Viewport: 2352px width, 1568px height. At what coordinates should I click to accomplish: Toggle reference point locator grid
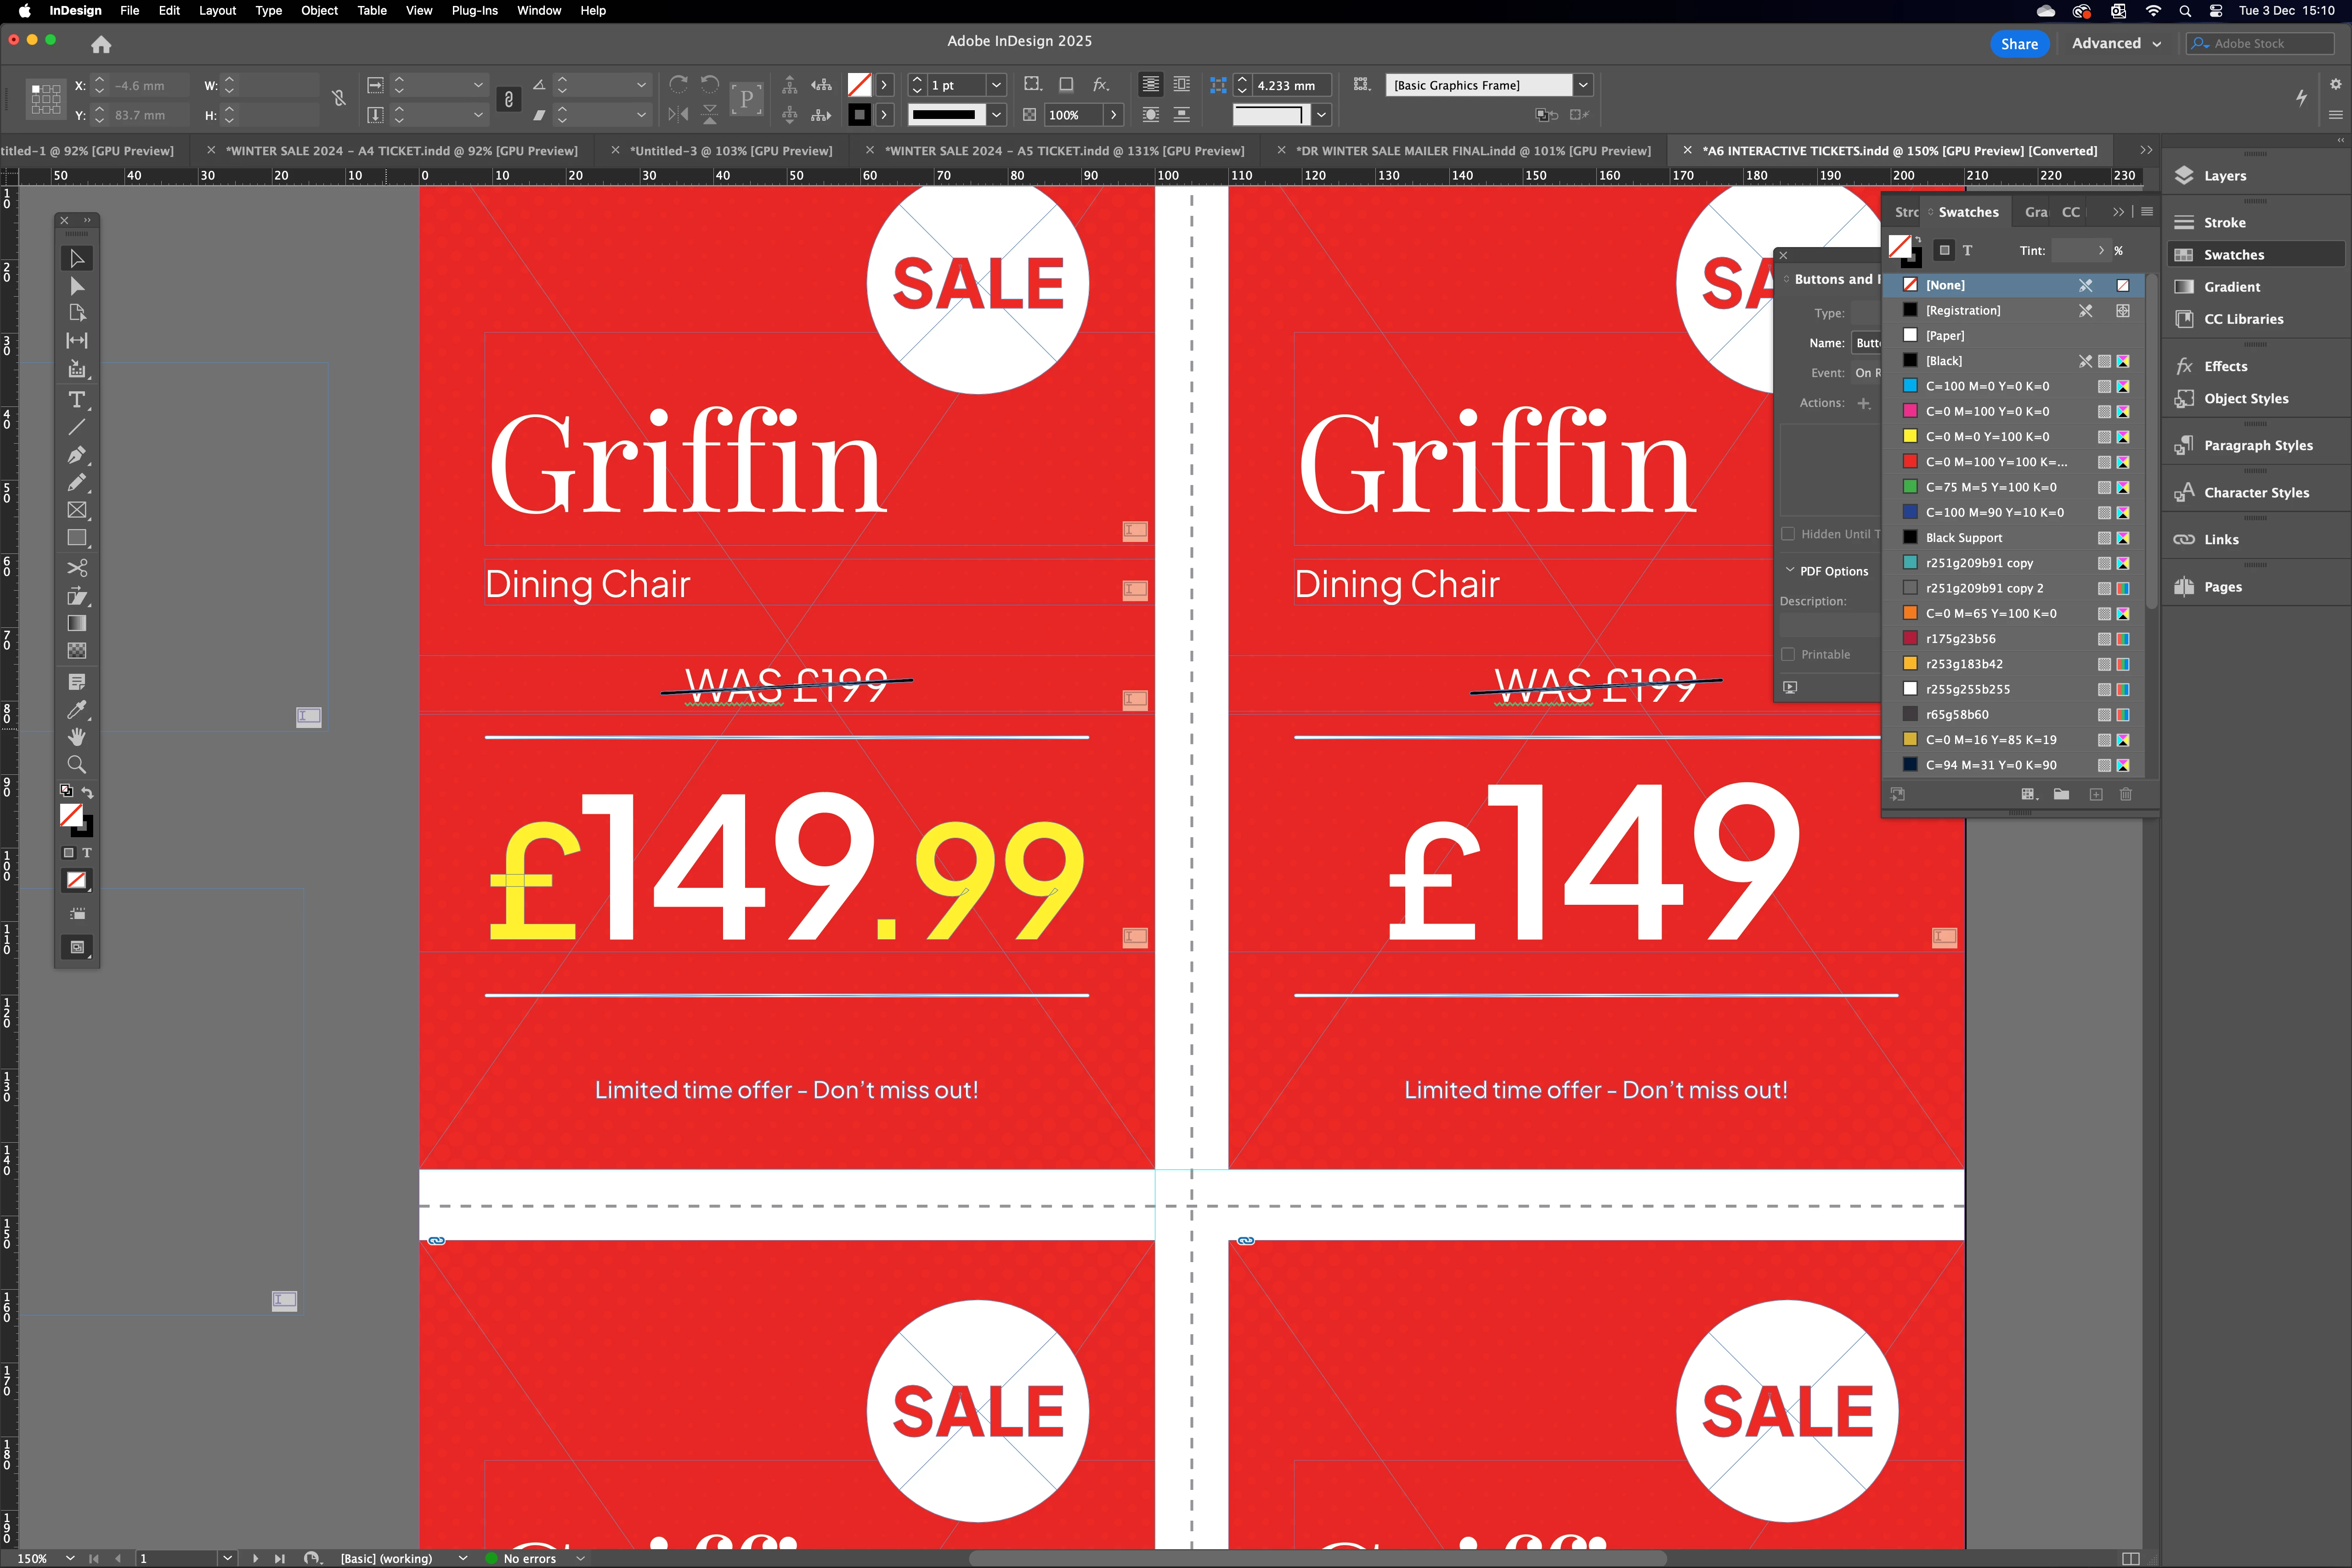(x=46, y=99)
